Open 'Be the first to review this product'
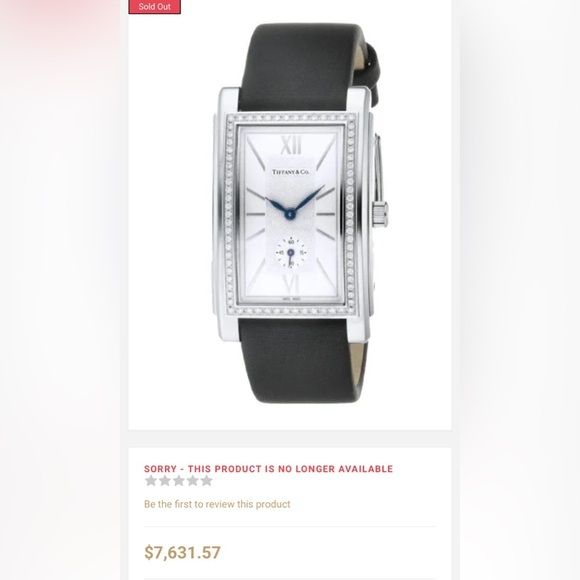Screen dimensions: 580x580 (217, 504)
